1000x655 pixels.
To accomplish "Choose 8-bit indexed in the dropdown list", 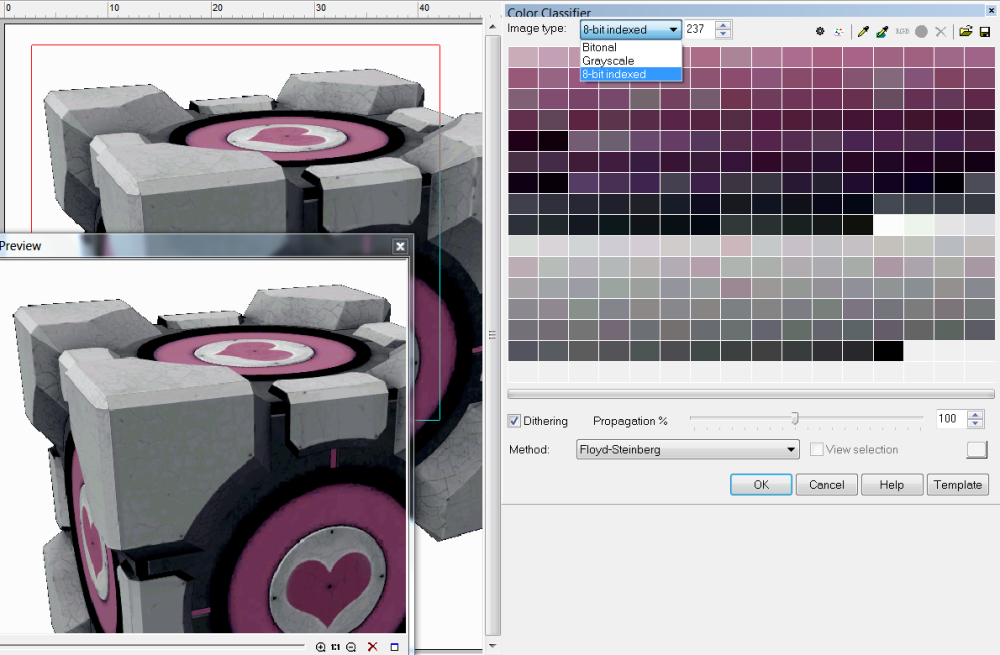I will [631, 74].
